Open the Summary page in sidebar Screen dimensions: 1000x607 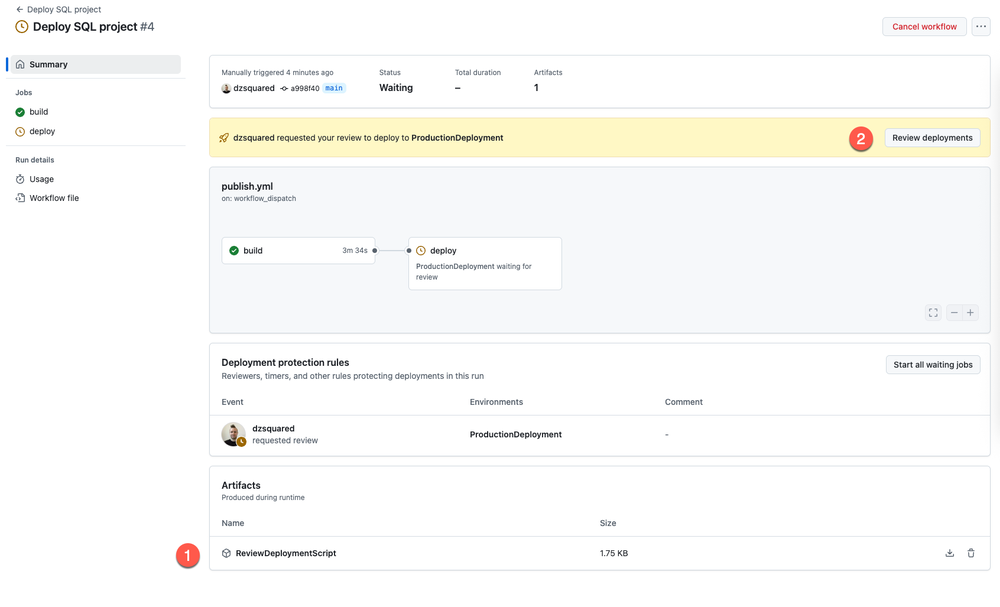coord(96,64)
